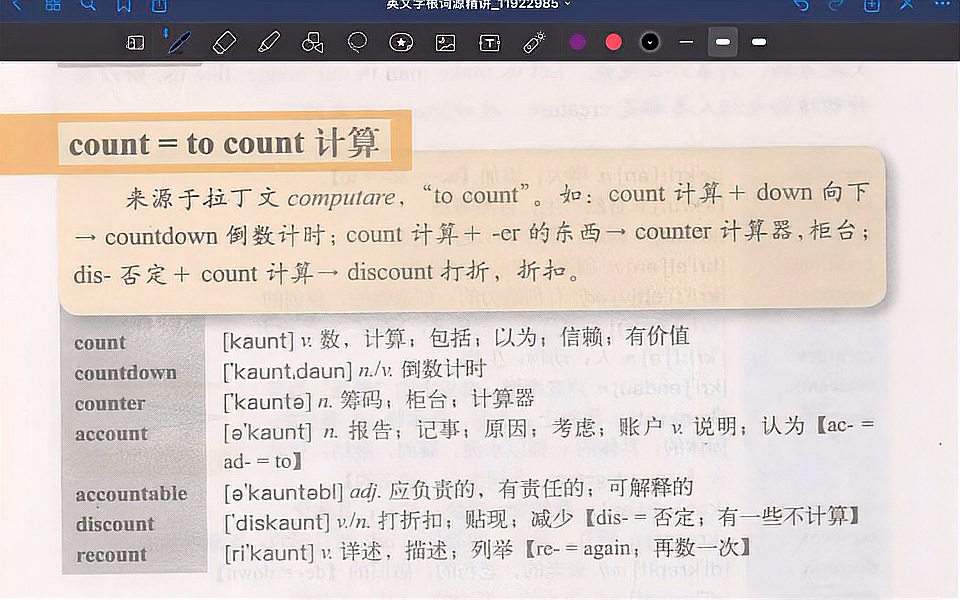Add a text box using the Text tool

point(490,42)
